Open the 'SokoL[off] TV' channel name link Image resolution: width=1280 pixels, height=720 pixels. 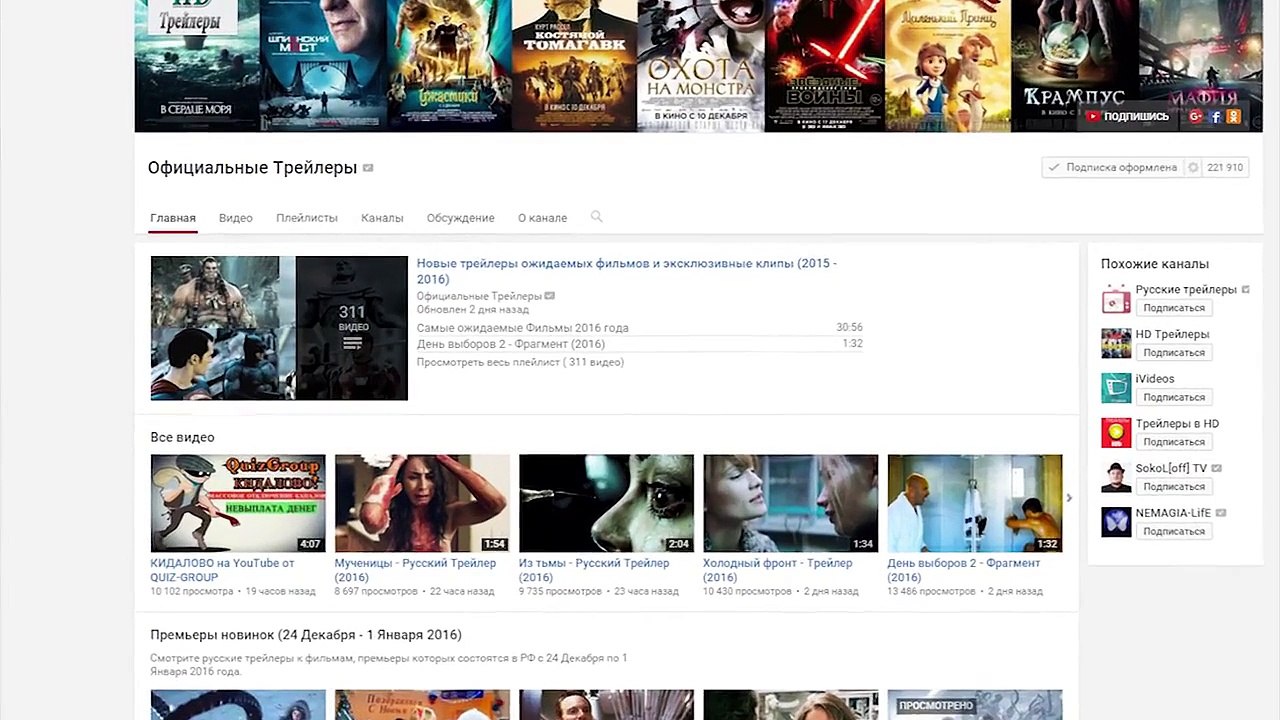pyautogui.click(x=1171, y=468)
